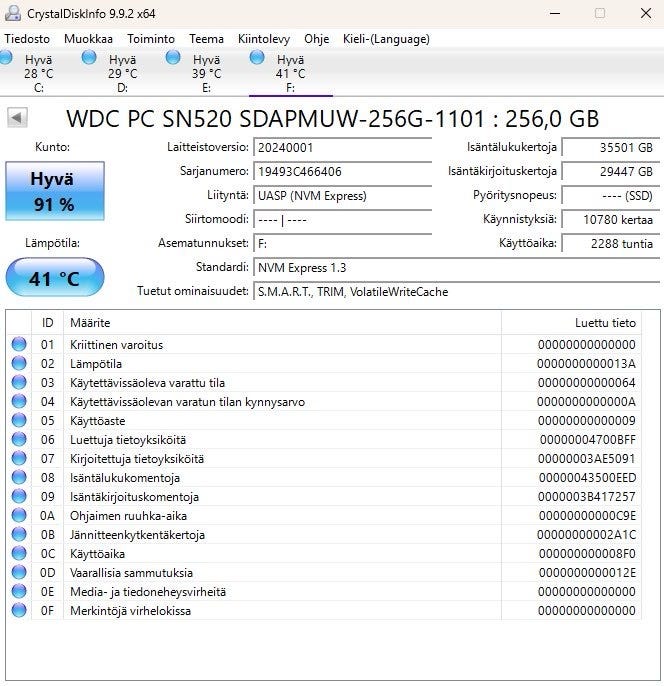The image size is (664, 686).
Task: Click status orb for Jännitteenkytkentäkertoja
Action: click(x=19, y=535)
